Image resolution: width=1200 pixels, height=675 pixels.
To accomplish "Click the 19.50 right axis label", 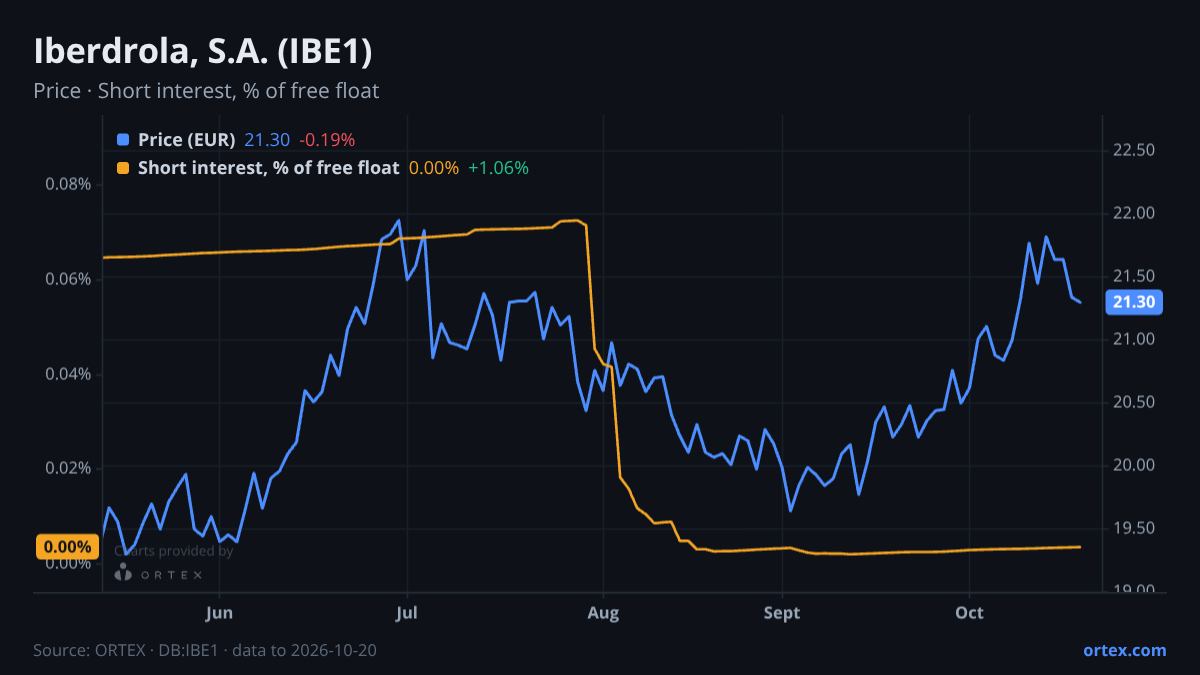I will [x=1134, y=528].
